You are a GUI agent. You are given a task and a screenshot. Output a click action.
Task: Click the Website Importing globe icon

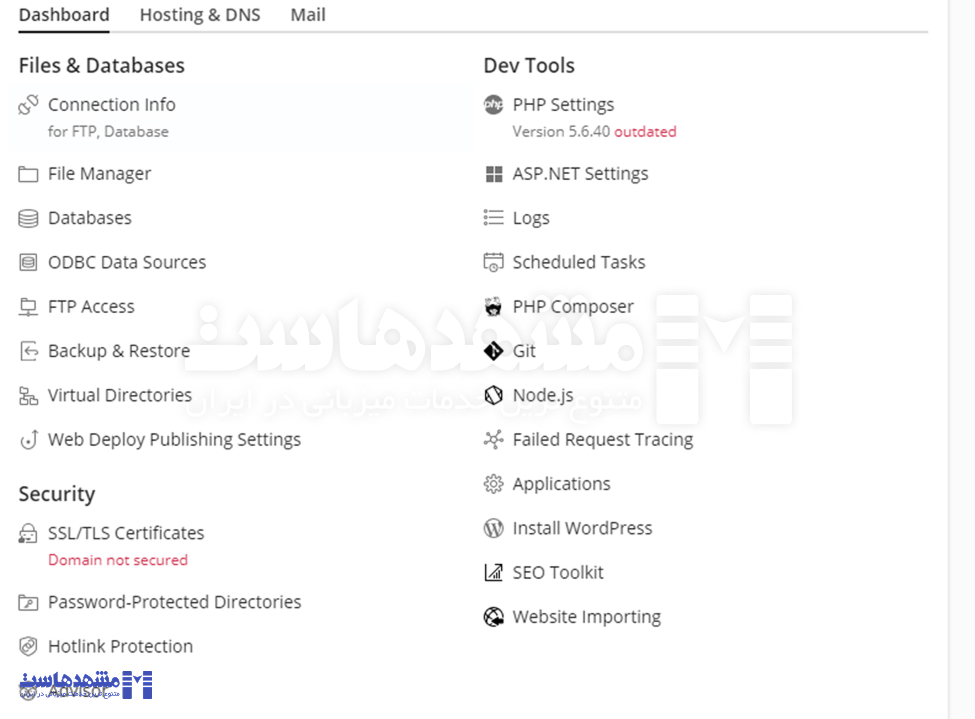coord(493,617)
